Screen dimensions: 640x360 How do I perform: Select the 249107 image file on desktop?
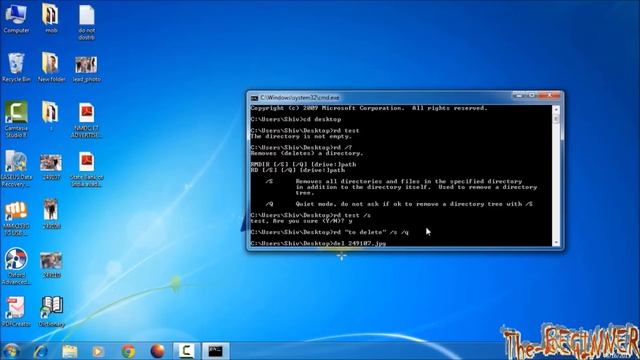click(51, 167)
